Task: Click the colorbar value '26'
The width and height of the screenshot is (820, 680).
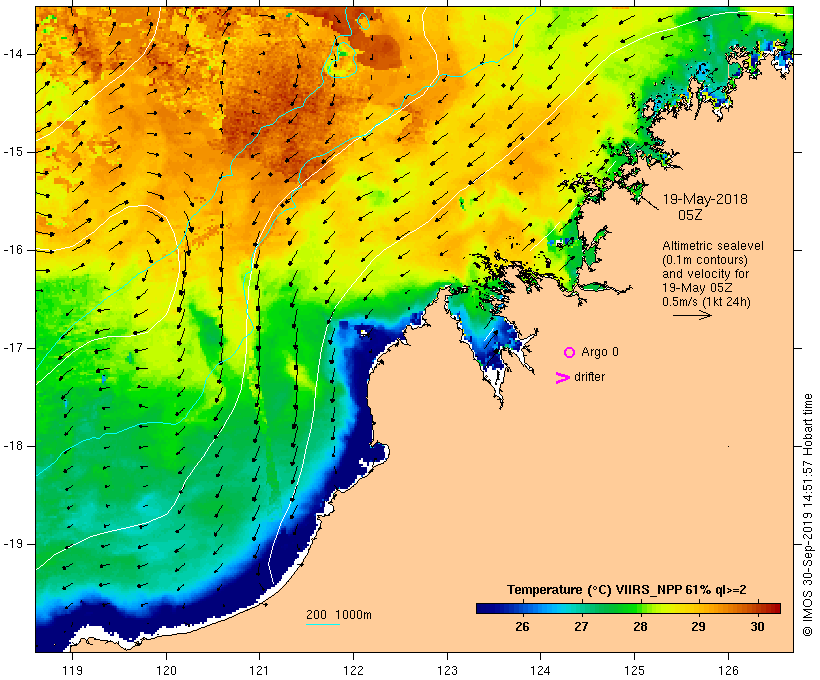Action: (522, 626)
